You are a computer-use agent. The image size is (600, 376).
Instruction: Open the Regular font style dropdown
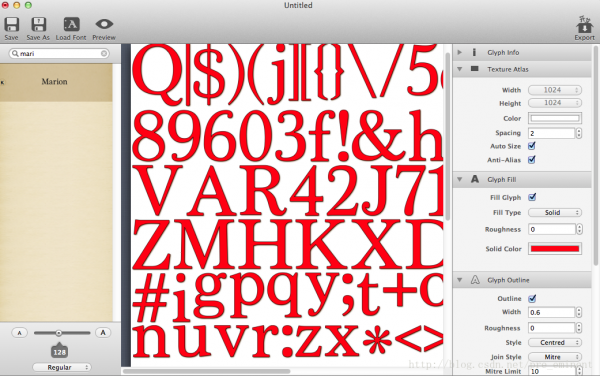pos(62,367)
